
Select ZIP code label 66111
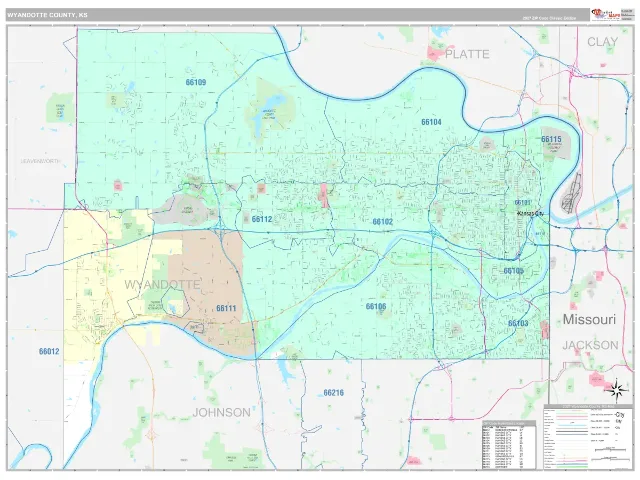[226, 308]
